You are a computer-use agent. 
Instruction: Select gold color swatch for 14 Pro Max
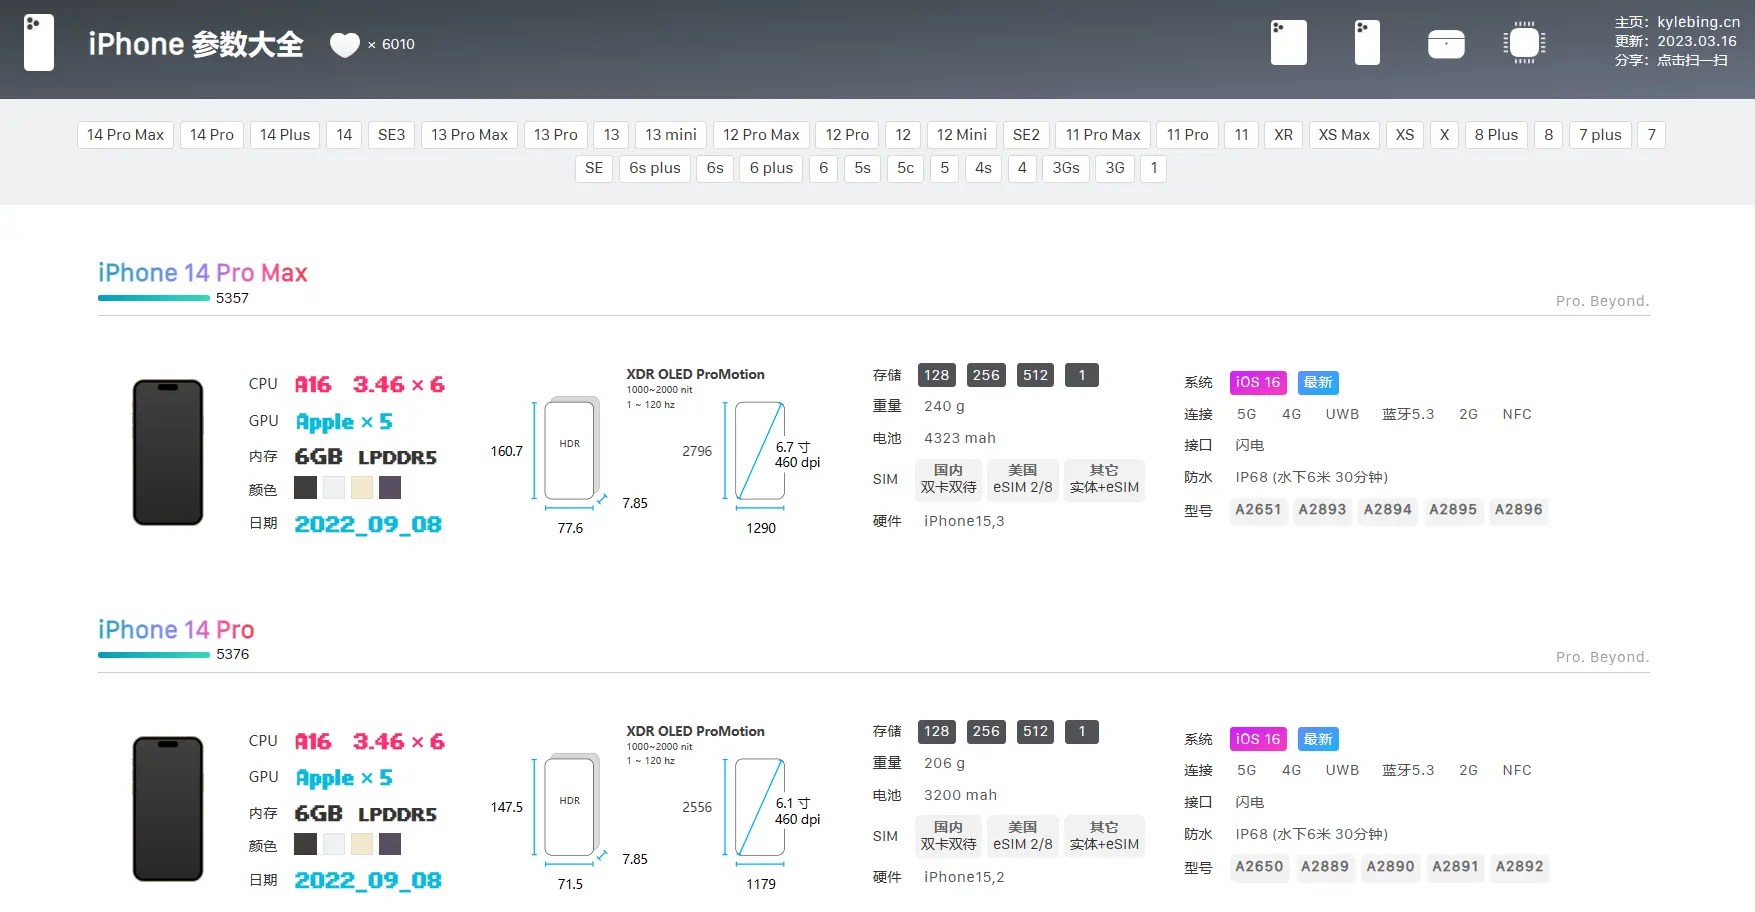[x=362, y=488]
